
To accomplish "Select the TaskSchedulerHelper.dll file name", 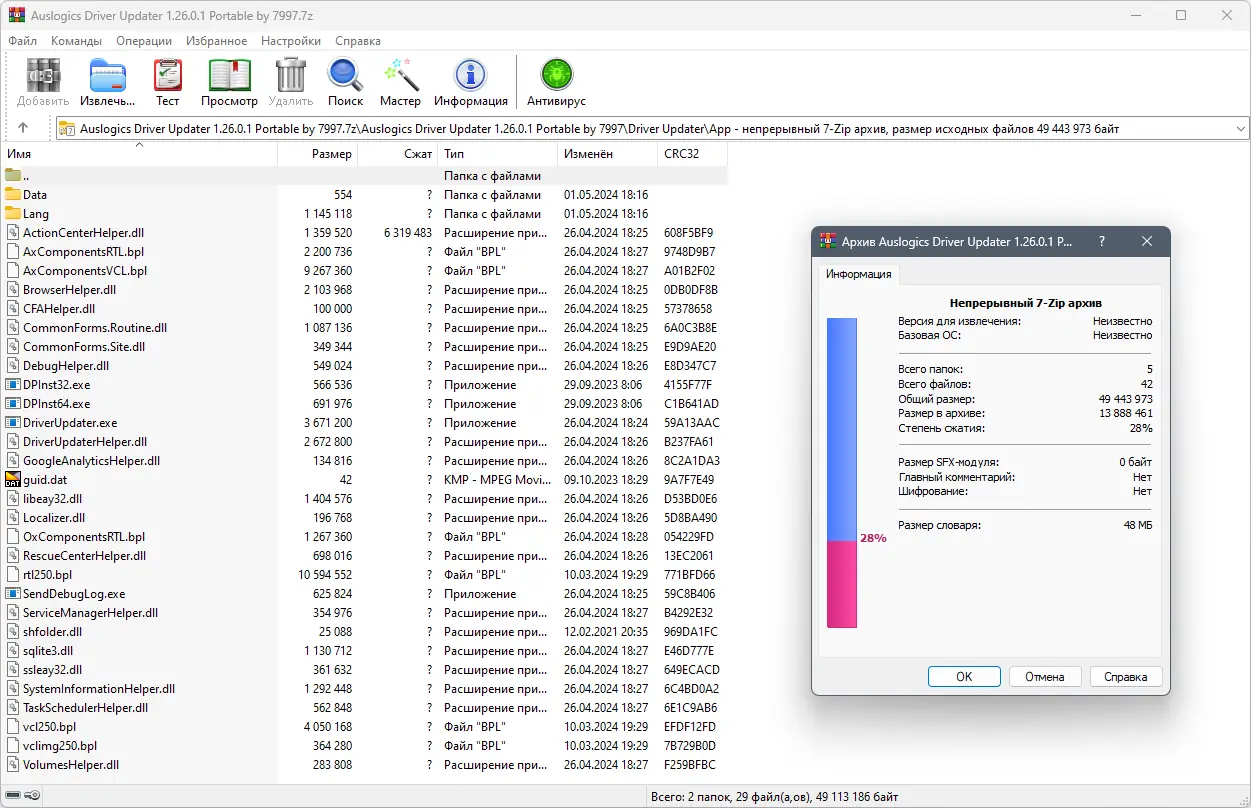I will tap(86, 708).
